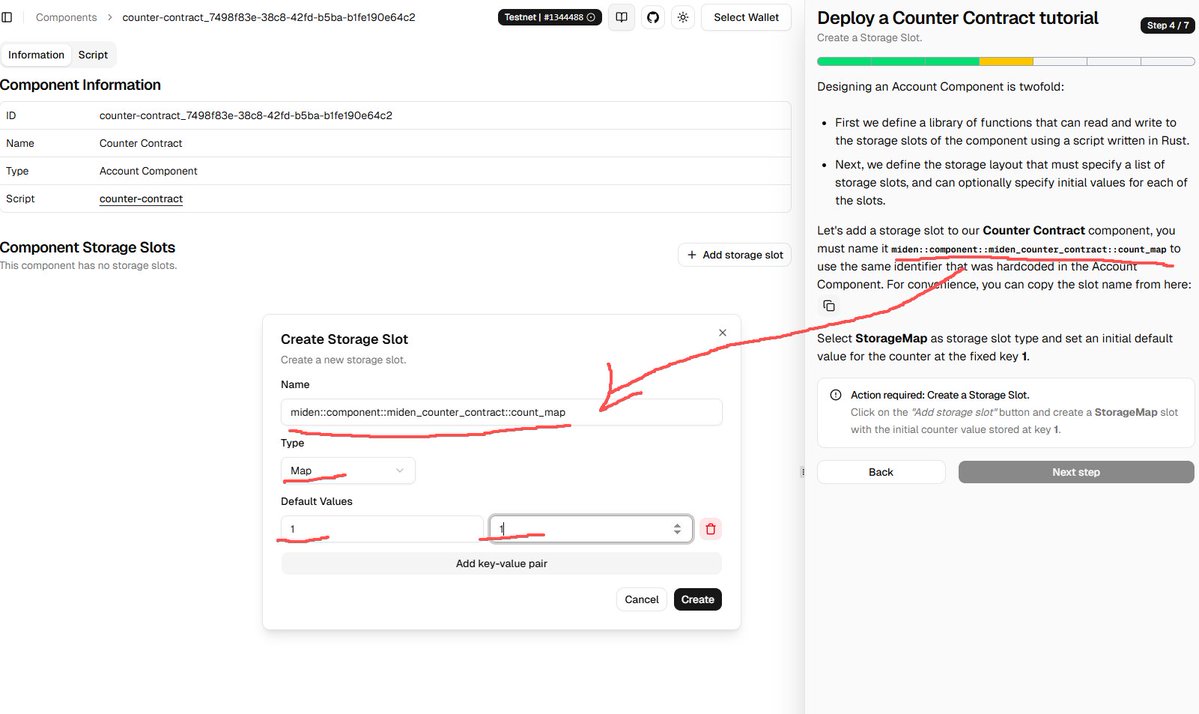Image resolution: width=1199 pixels, height=714 pixels.
Task: Click the Select Wallet button
Action: [746, 17]
